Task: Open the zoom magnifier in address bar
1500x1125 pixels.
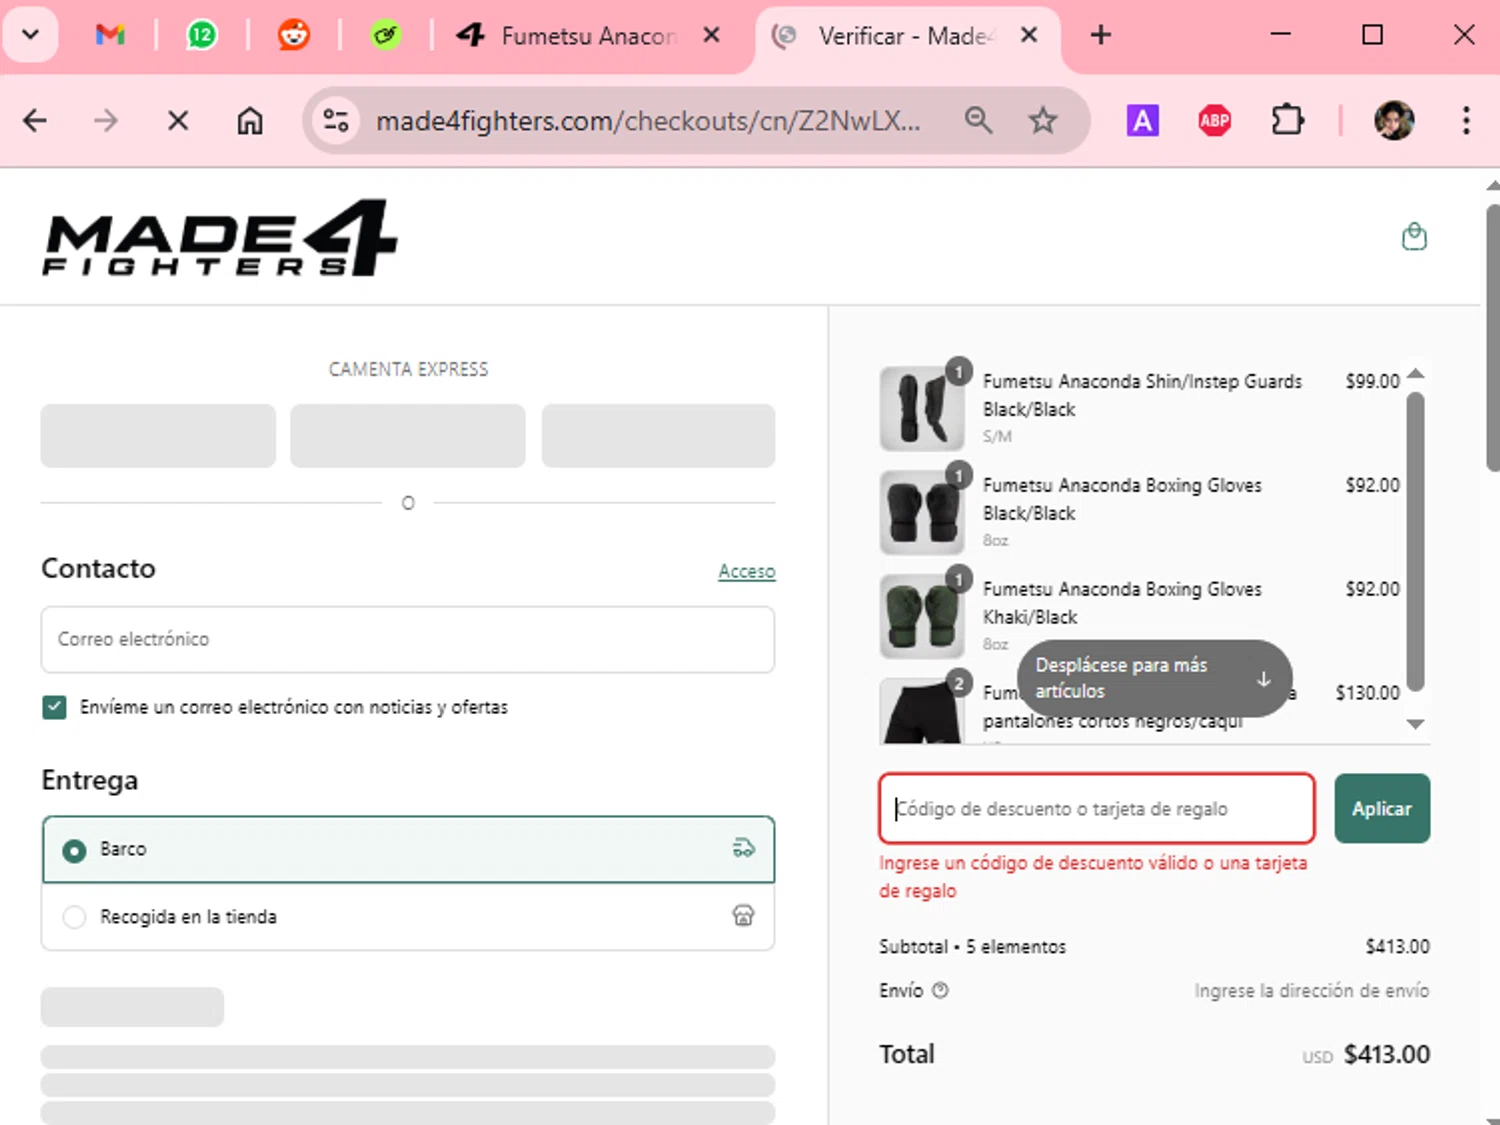Action: (x=978, y=121)
